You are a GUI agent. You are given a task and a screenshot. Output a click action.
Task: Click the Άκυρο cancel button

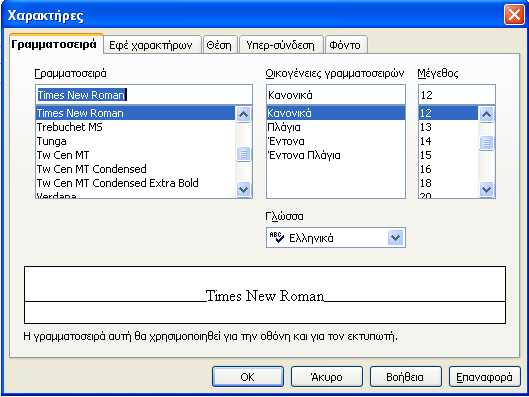click(327, 376)
